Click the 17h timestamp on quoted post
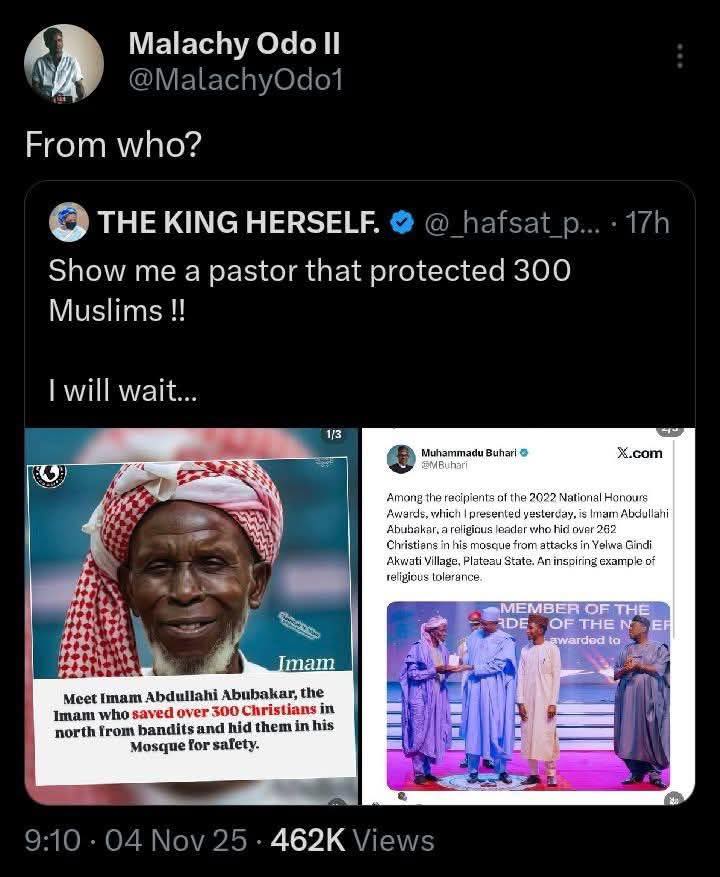Image resolution: width=720 pixels, height=877 pixels. (x=646, y=223)
